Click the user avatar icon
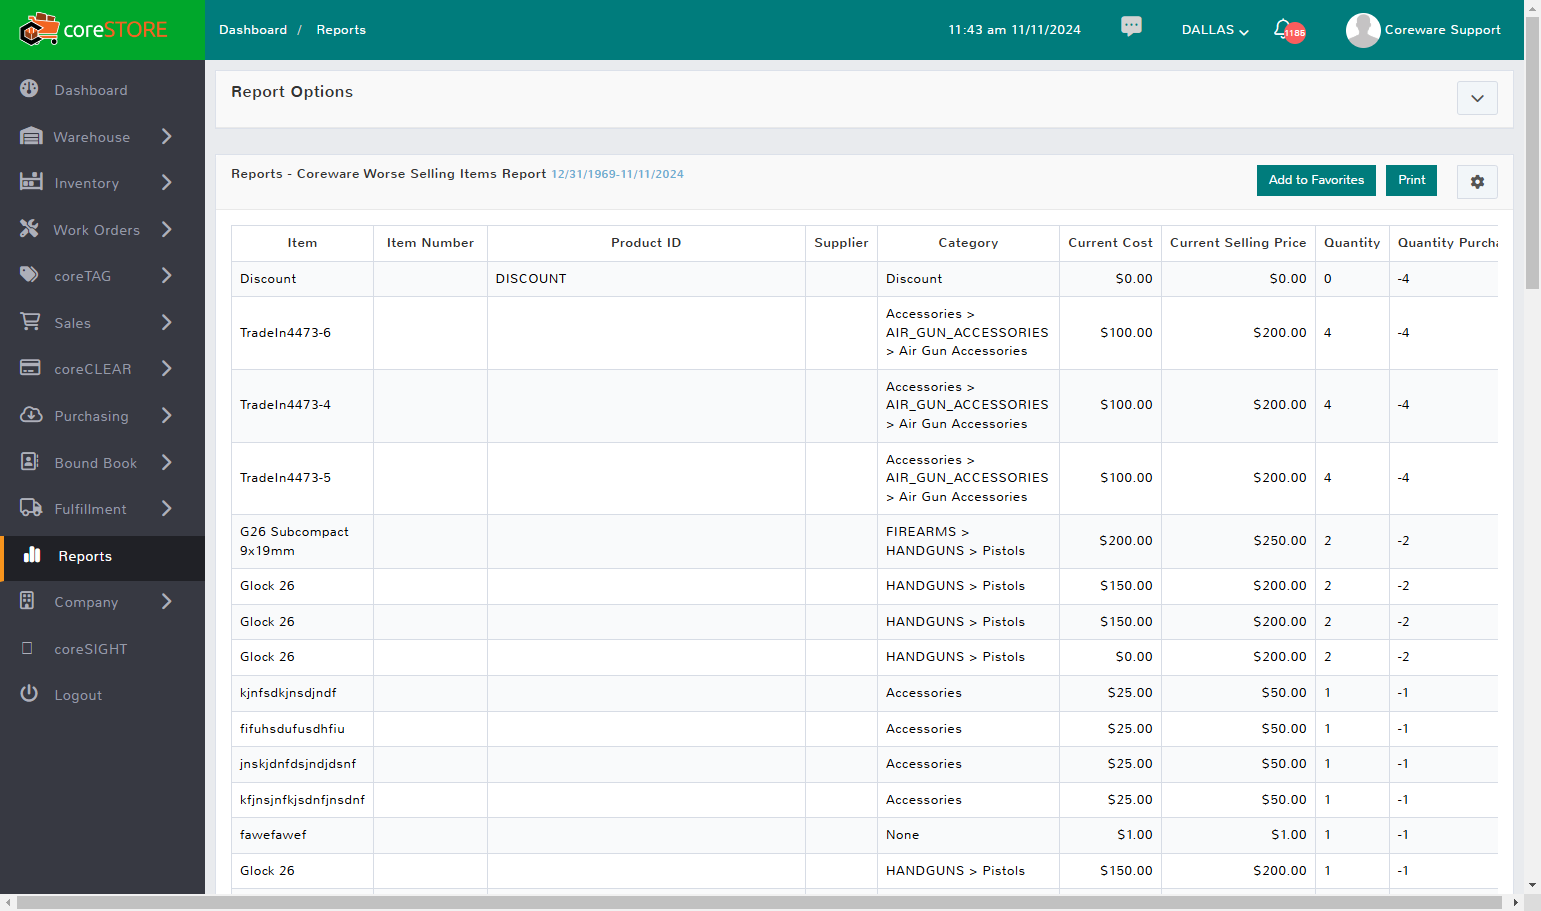The image size is (1541, 911). coord(1363,30)
